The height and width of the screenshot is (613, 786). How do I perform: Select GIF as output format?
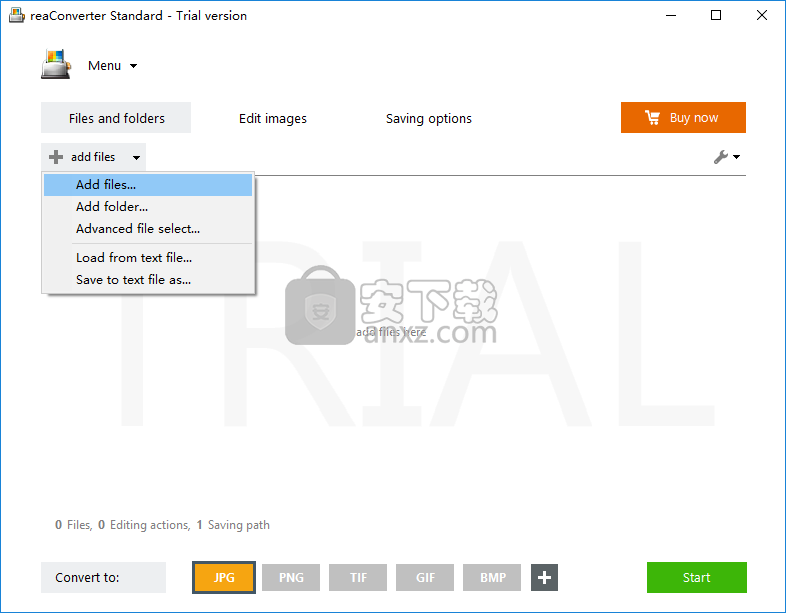pos(425,577)
